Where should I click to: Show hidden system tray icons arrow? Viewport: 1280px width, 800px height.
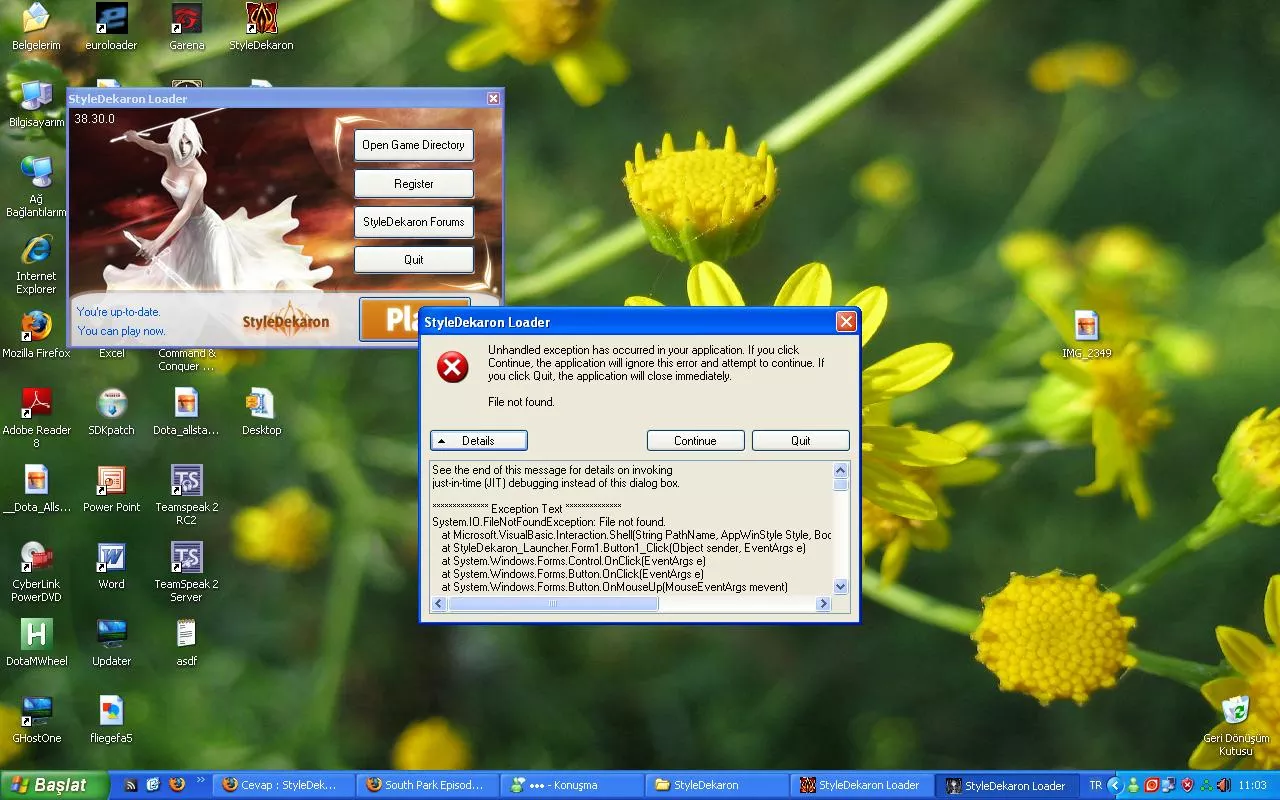tap(1116, 785)
